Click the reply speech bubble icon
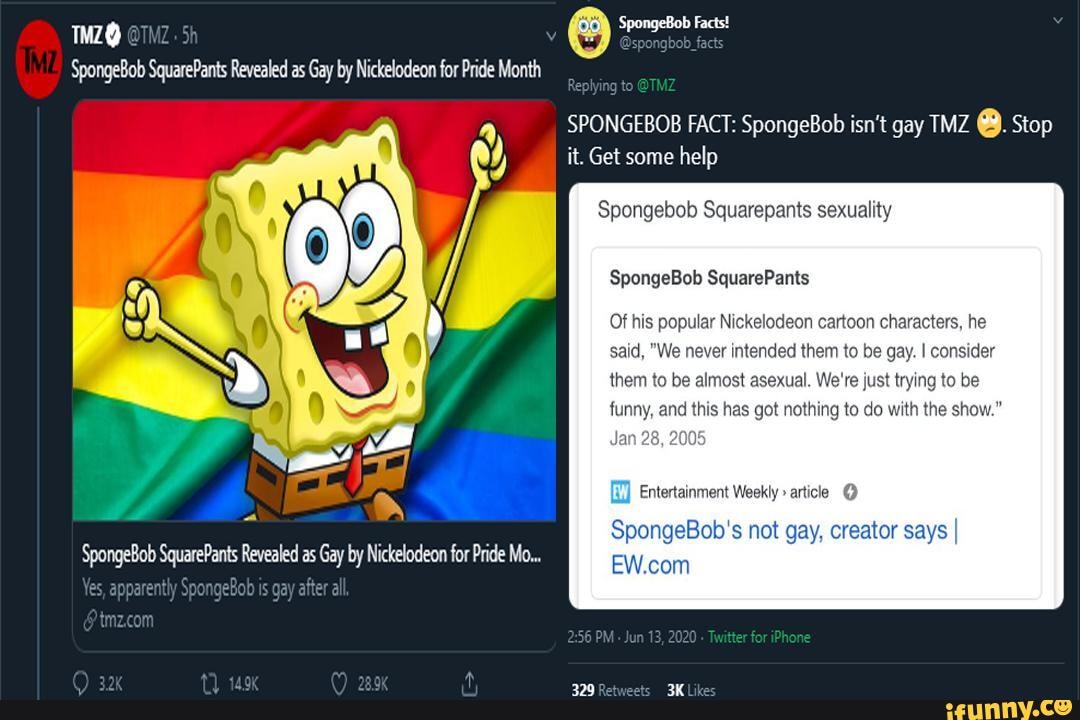The image size is (1080, 720). tap(80, 684)
